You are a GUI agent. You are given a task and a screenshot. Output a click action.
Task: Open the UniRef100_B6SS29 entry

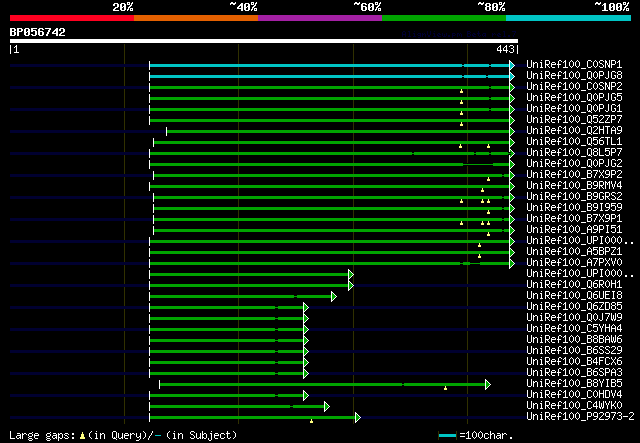[574, 351]
